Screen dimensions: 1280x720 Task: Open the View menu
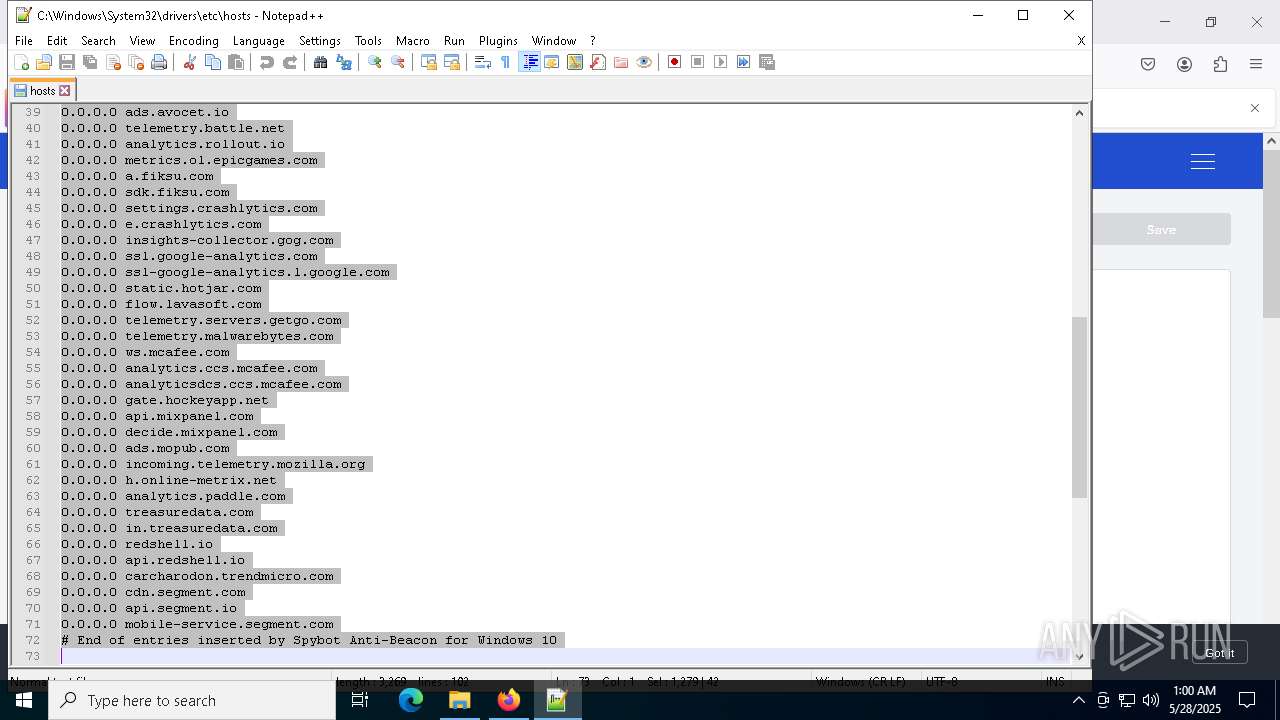tap(142, 41)
